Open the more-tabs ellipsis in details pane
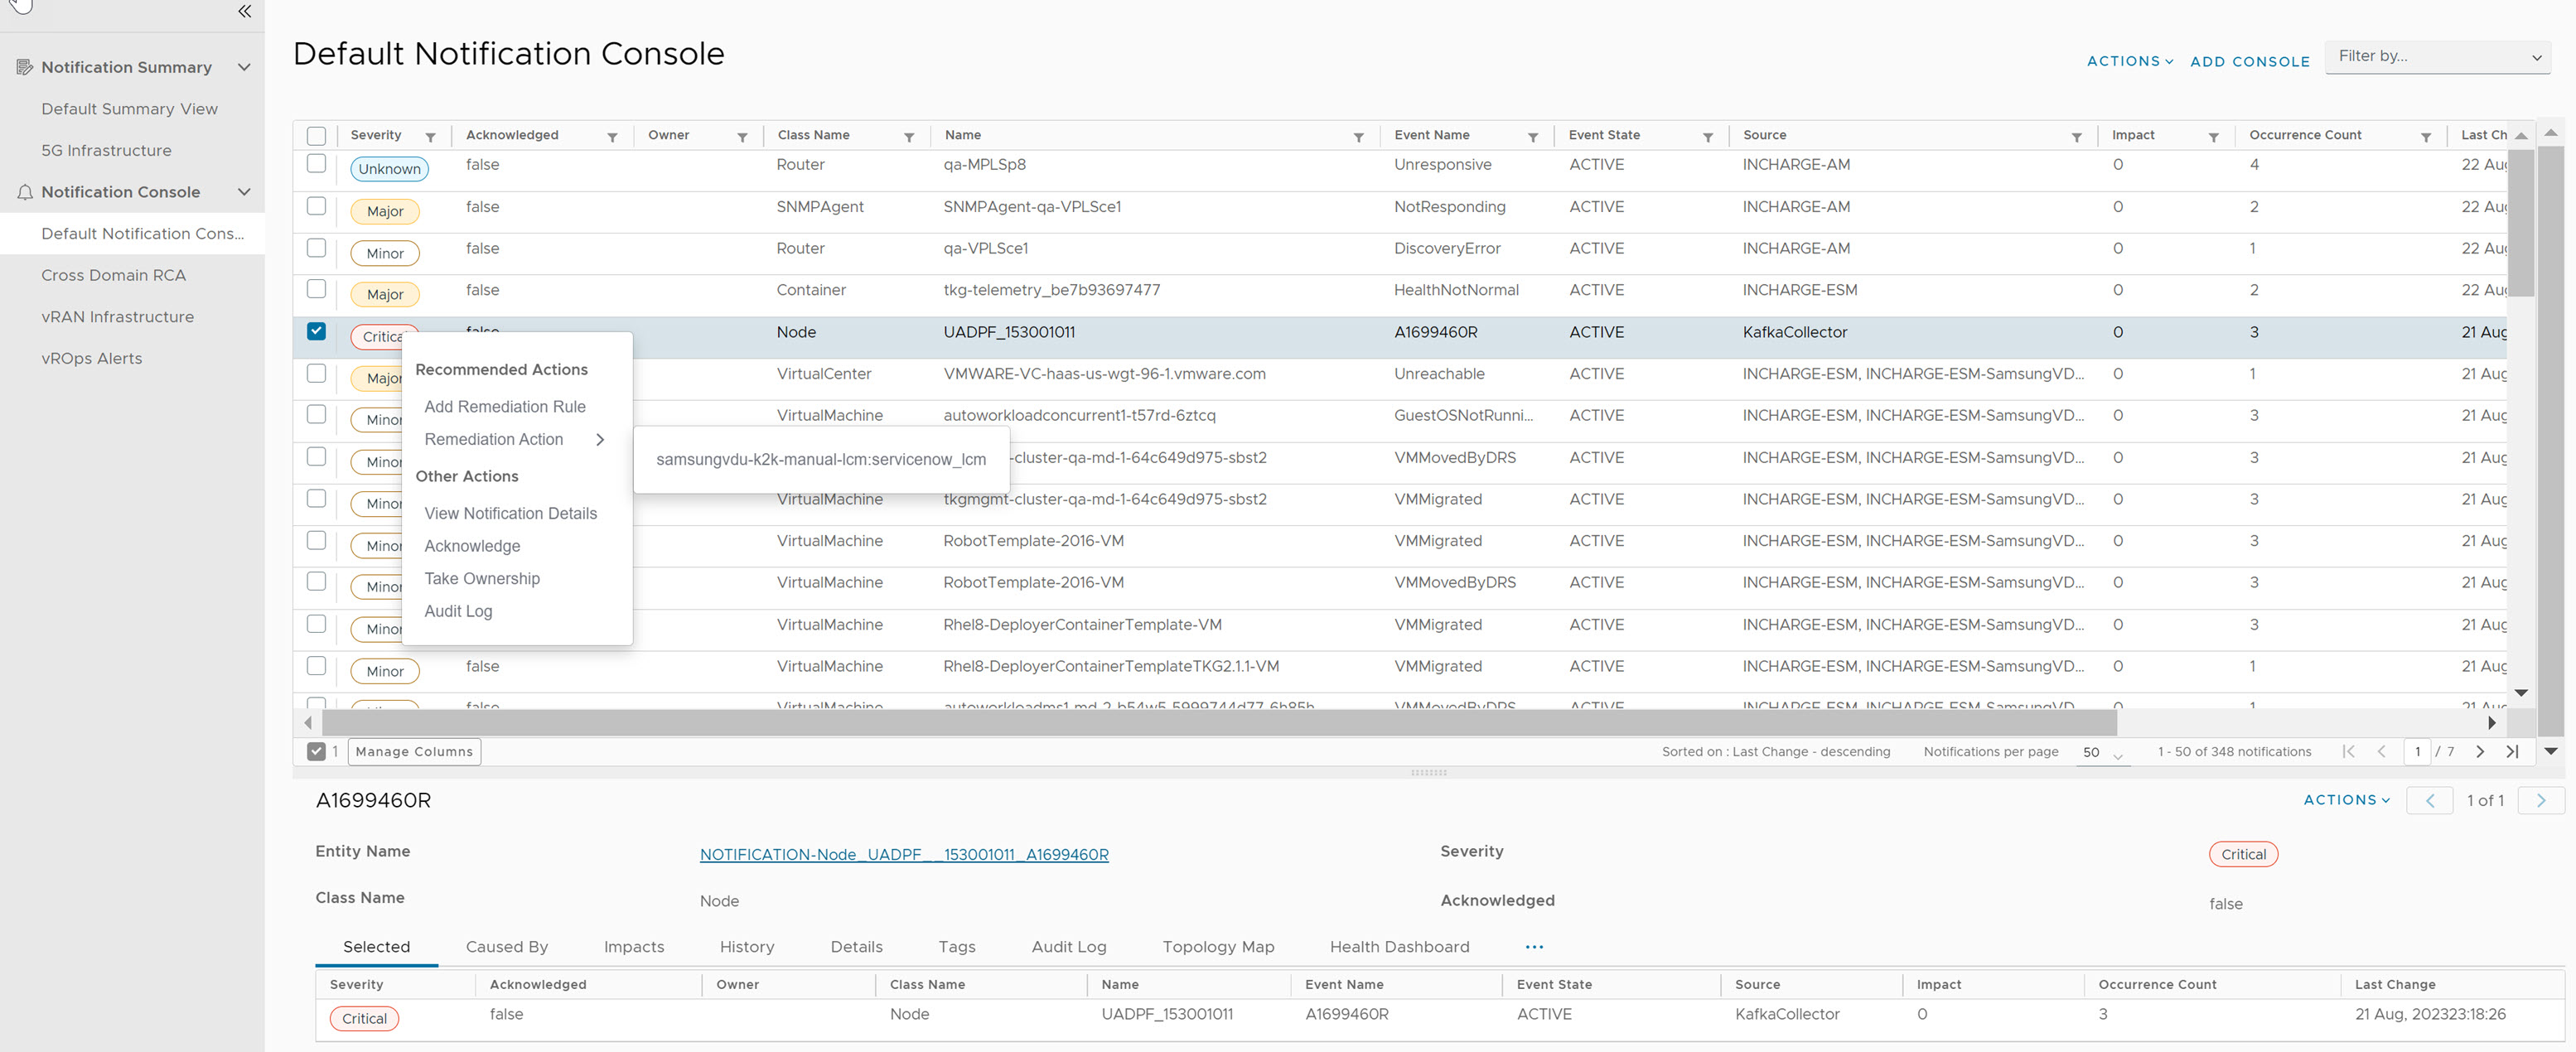This screenshot has width=2576, height=1052. 1534,947
